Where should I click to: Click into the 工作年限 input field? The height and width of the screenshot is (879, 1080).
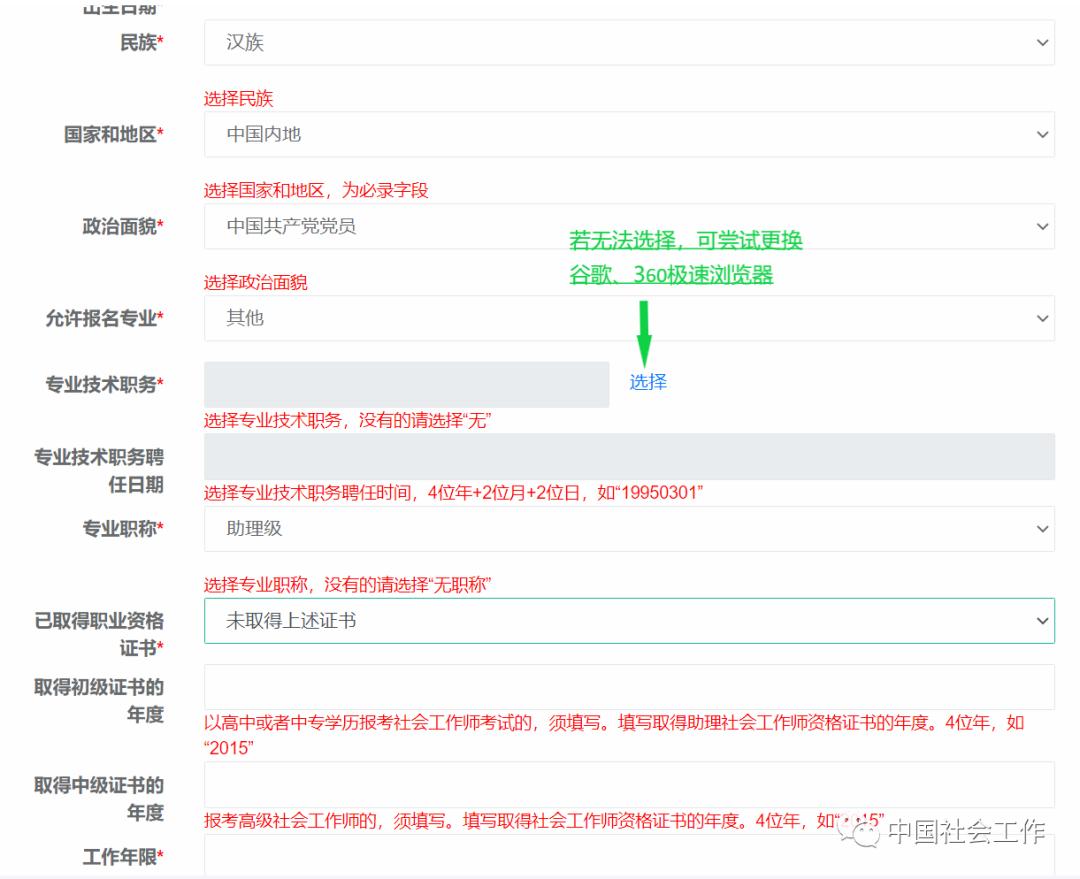(628, 856)
